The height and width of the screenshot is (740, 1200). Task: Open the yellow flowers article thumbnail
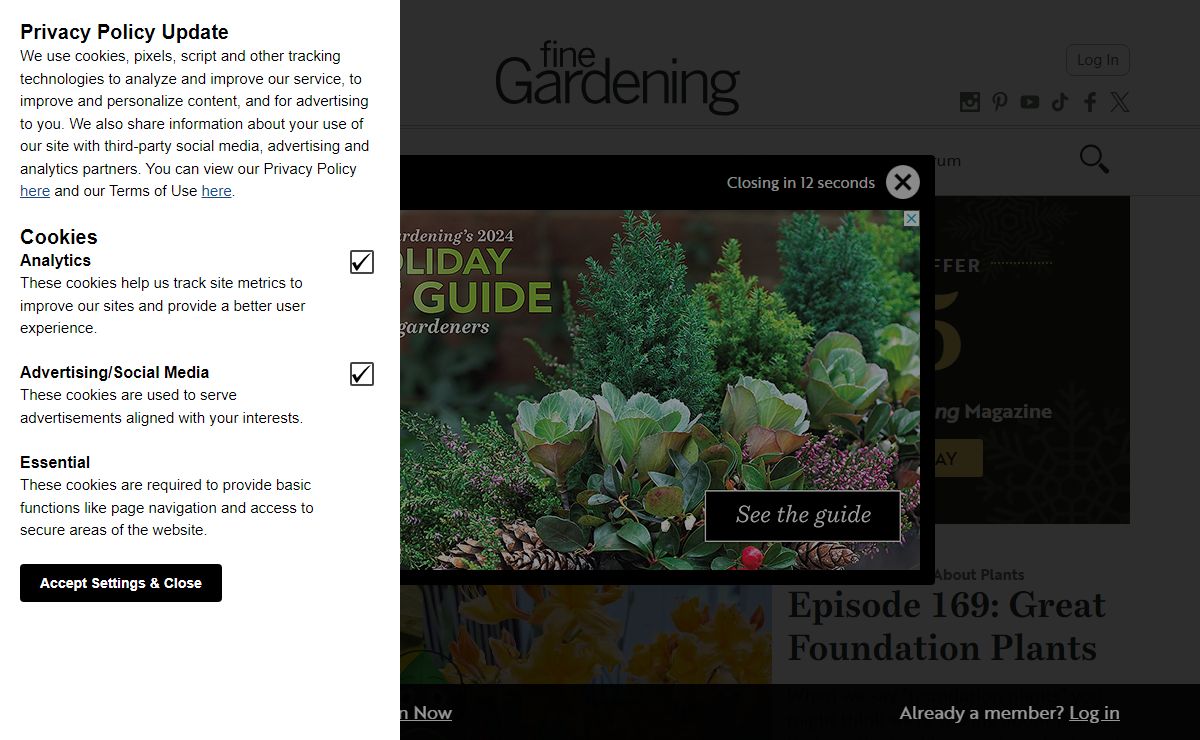(586, 635)
